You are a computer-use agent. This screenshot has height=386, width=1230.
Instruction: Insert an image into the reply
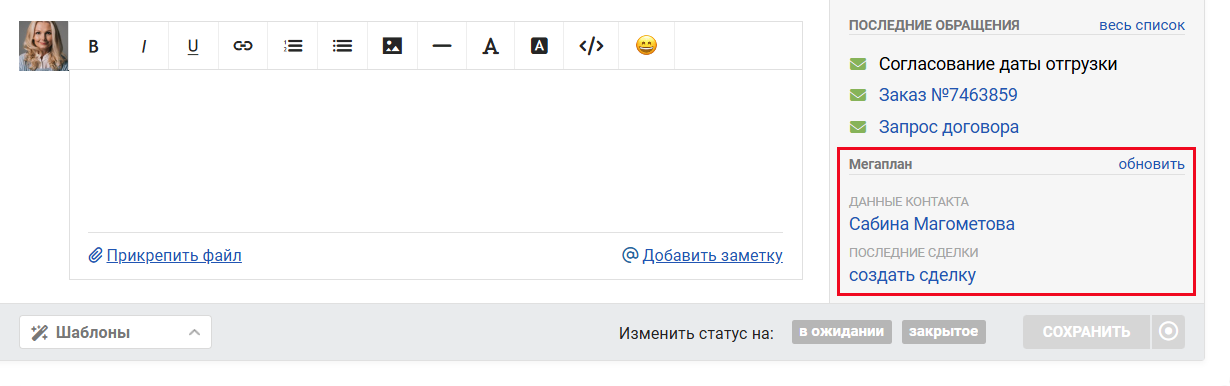click(392, 46)
